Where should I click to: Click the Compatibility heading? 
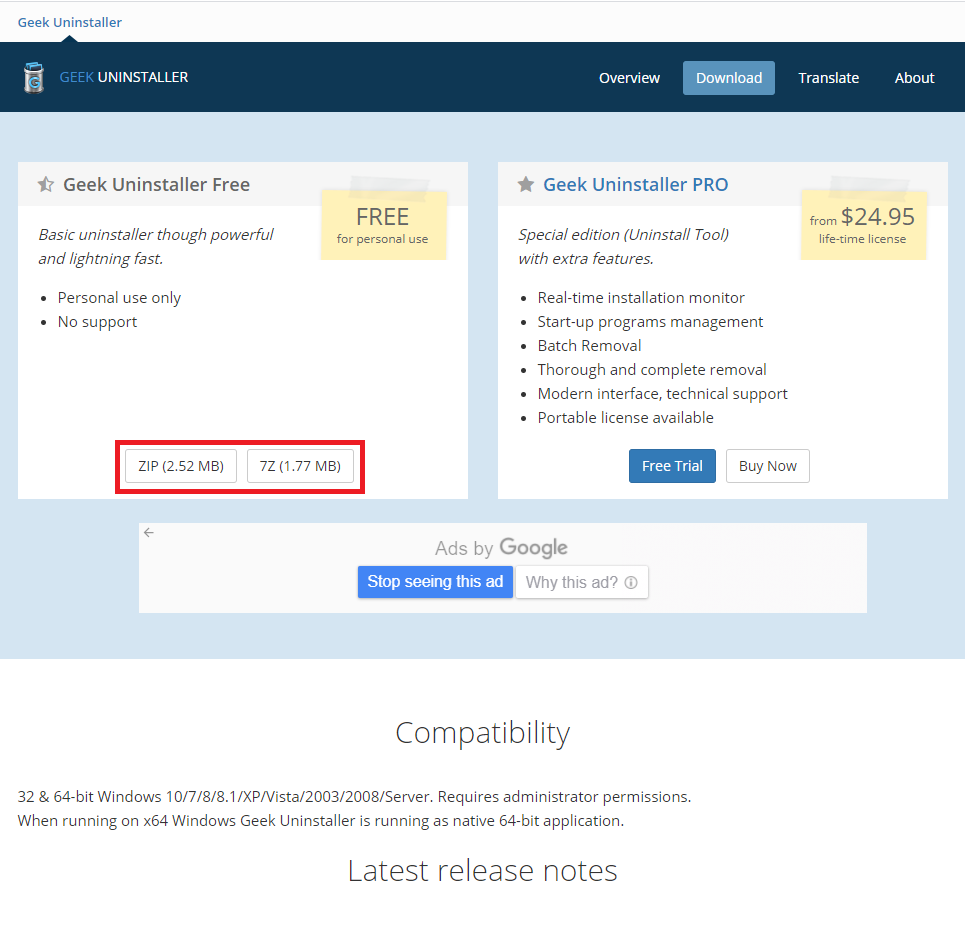pos(482,734)
